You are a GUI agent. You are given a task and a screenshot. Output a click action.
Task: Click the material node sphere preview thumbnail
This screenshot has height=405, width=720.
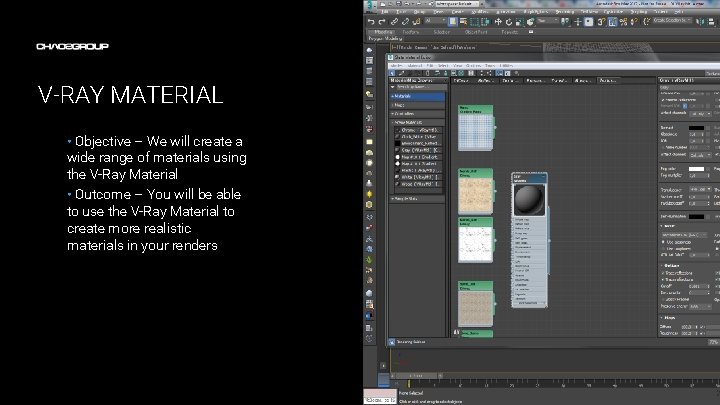[529, 199]
